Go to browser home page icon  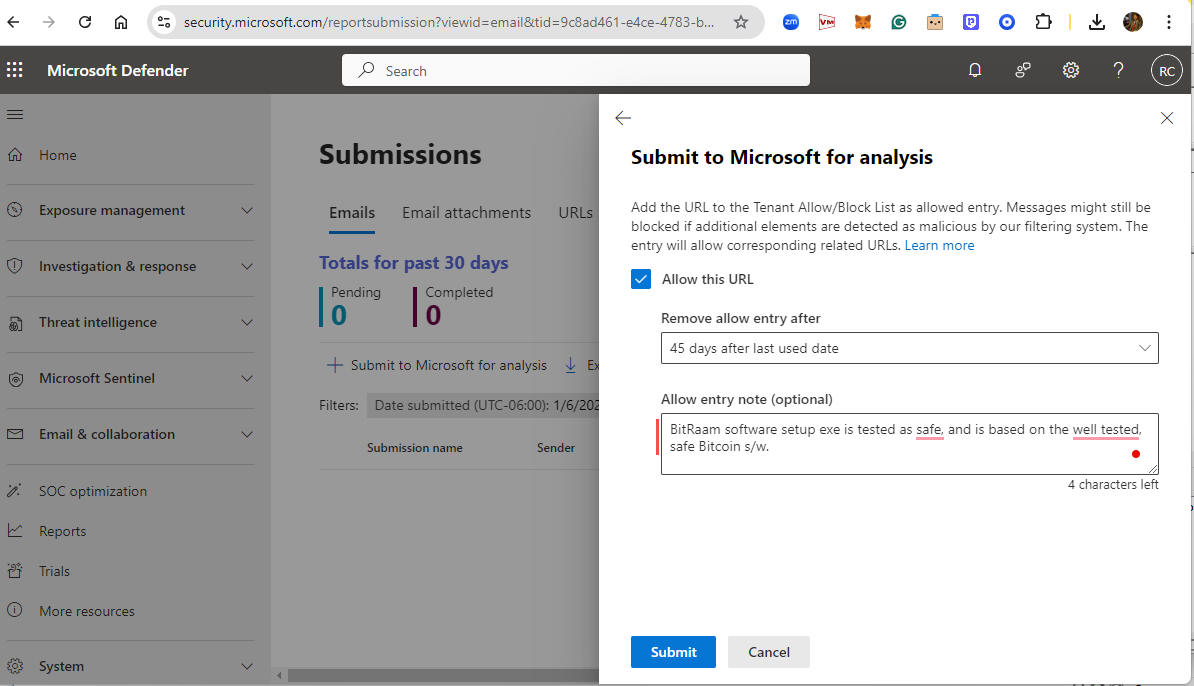[x=120, y=22]
